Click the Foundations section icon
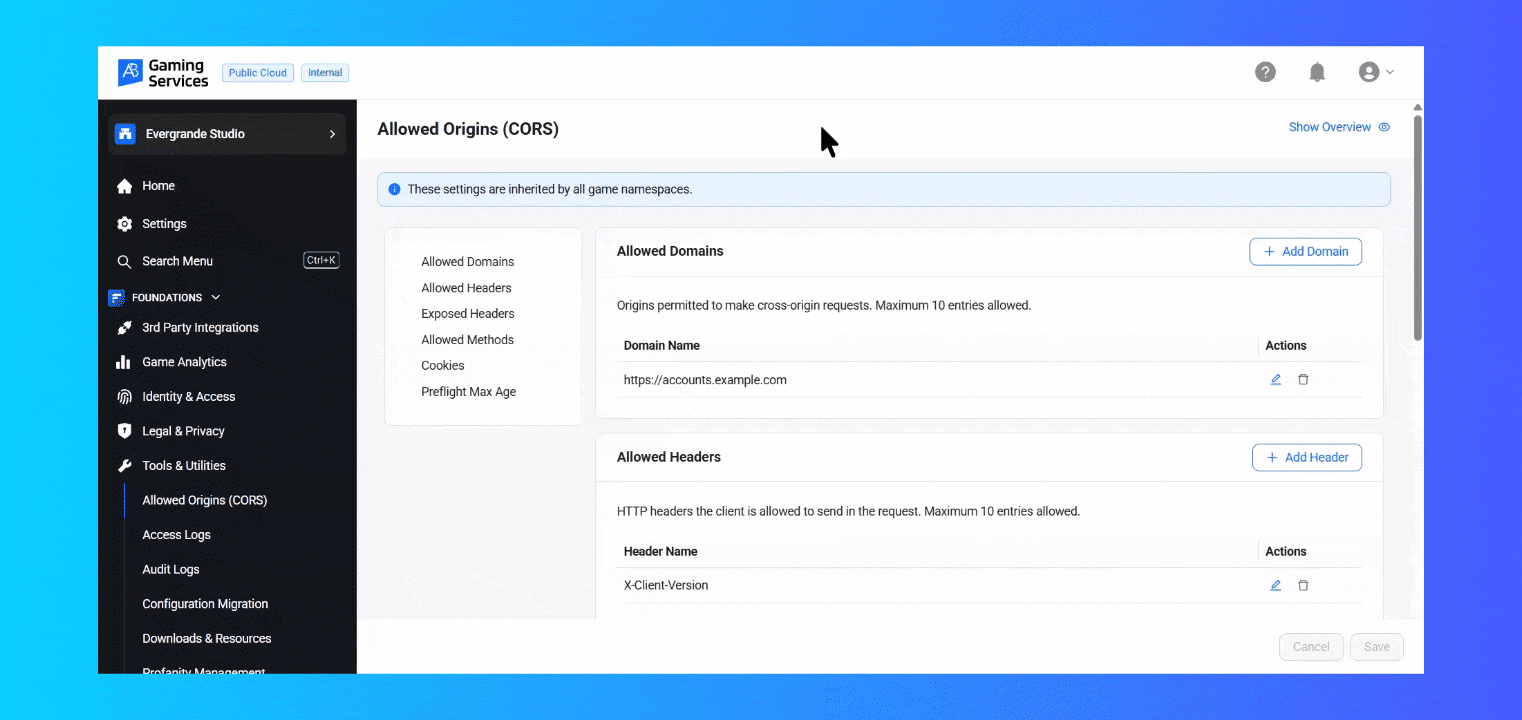1522x720 pixels. coord(117,297)
